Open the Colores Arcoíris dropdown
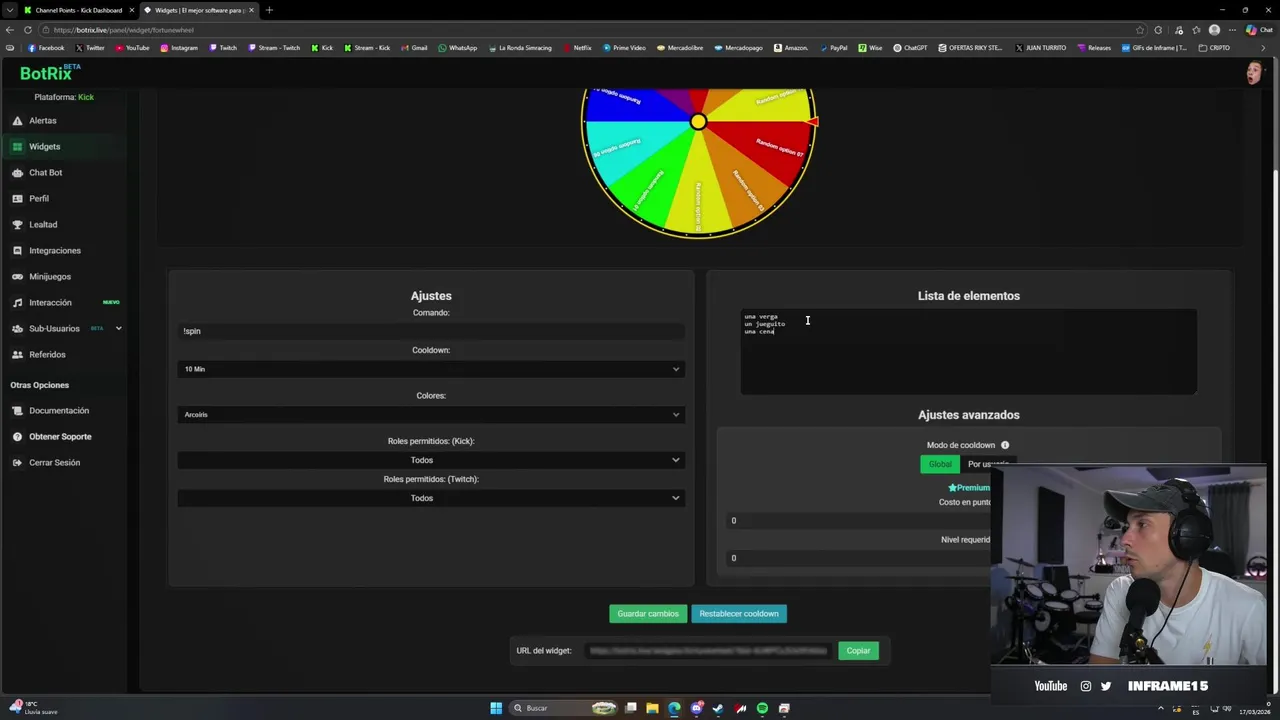1280x720 pixels. pyautogui.click(x=431, y=414)
